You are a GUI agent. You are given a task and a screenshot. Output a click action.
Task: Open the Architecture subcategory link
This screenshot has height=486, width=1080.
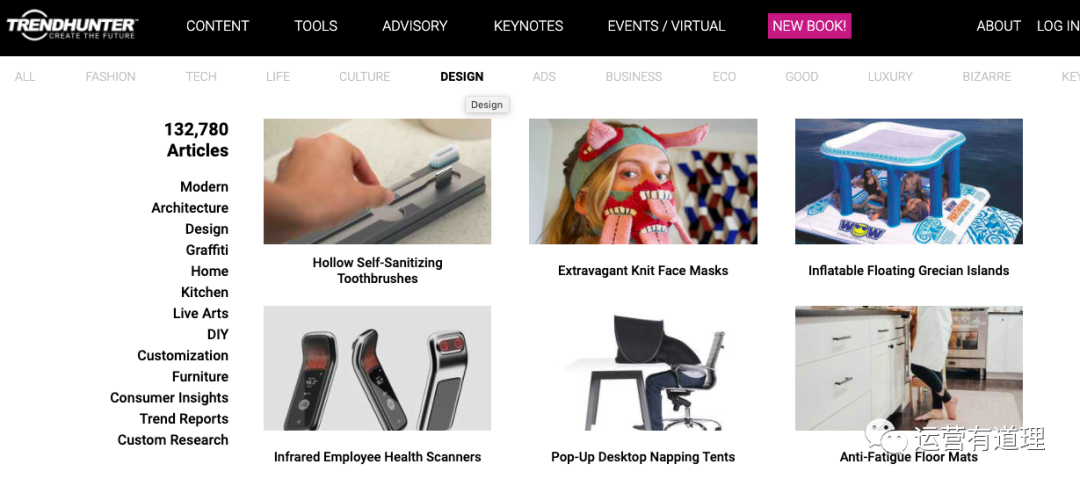pos(190,208)
